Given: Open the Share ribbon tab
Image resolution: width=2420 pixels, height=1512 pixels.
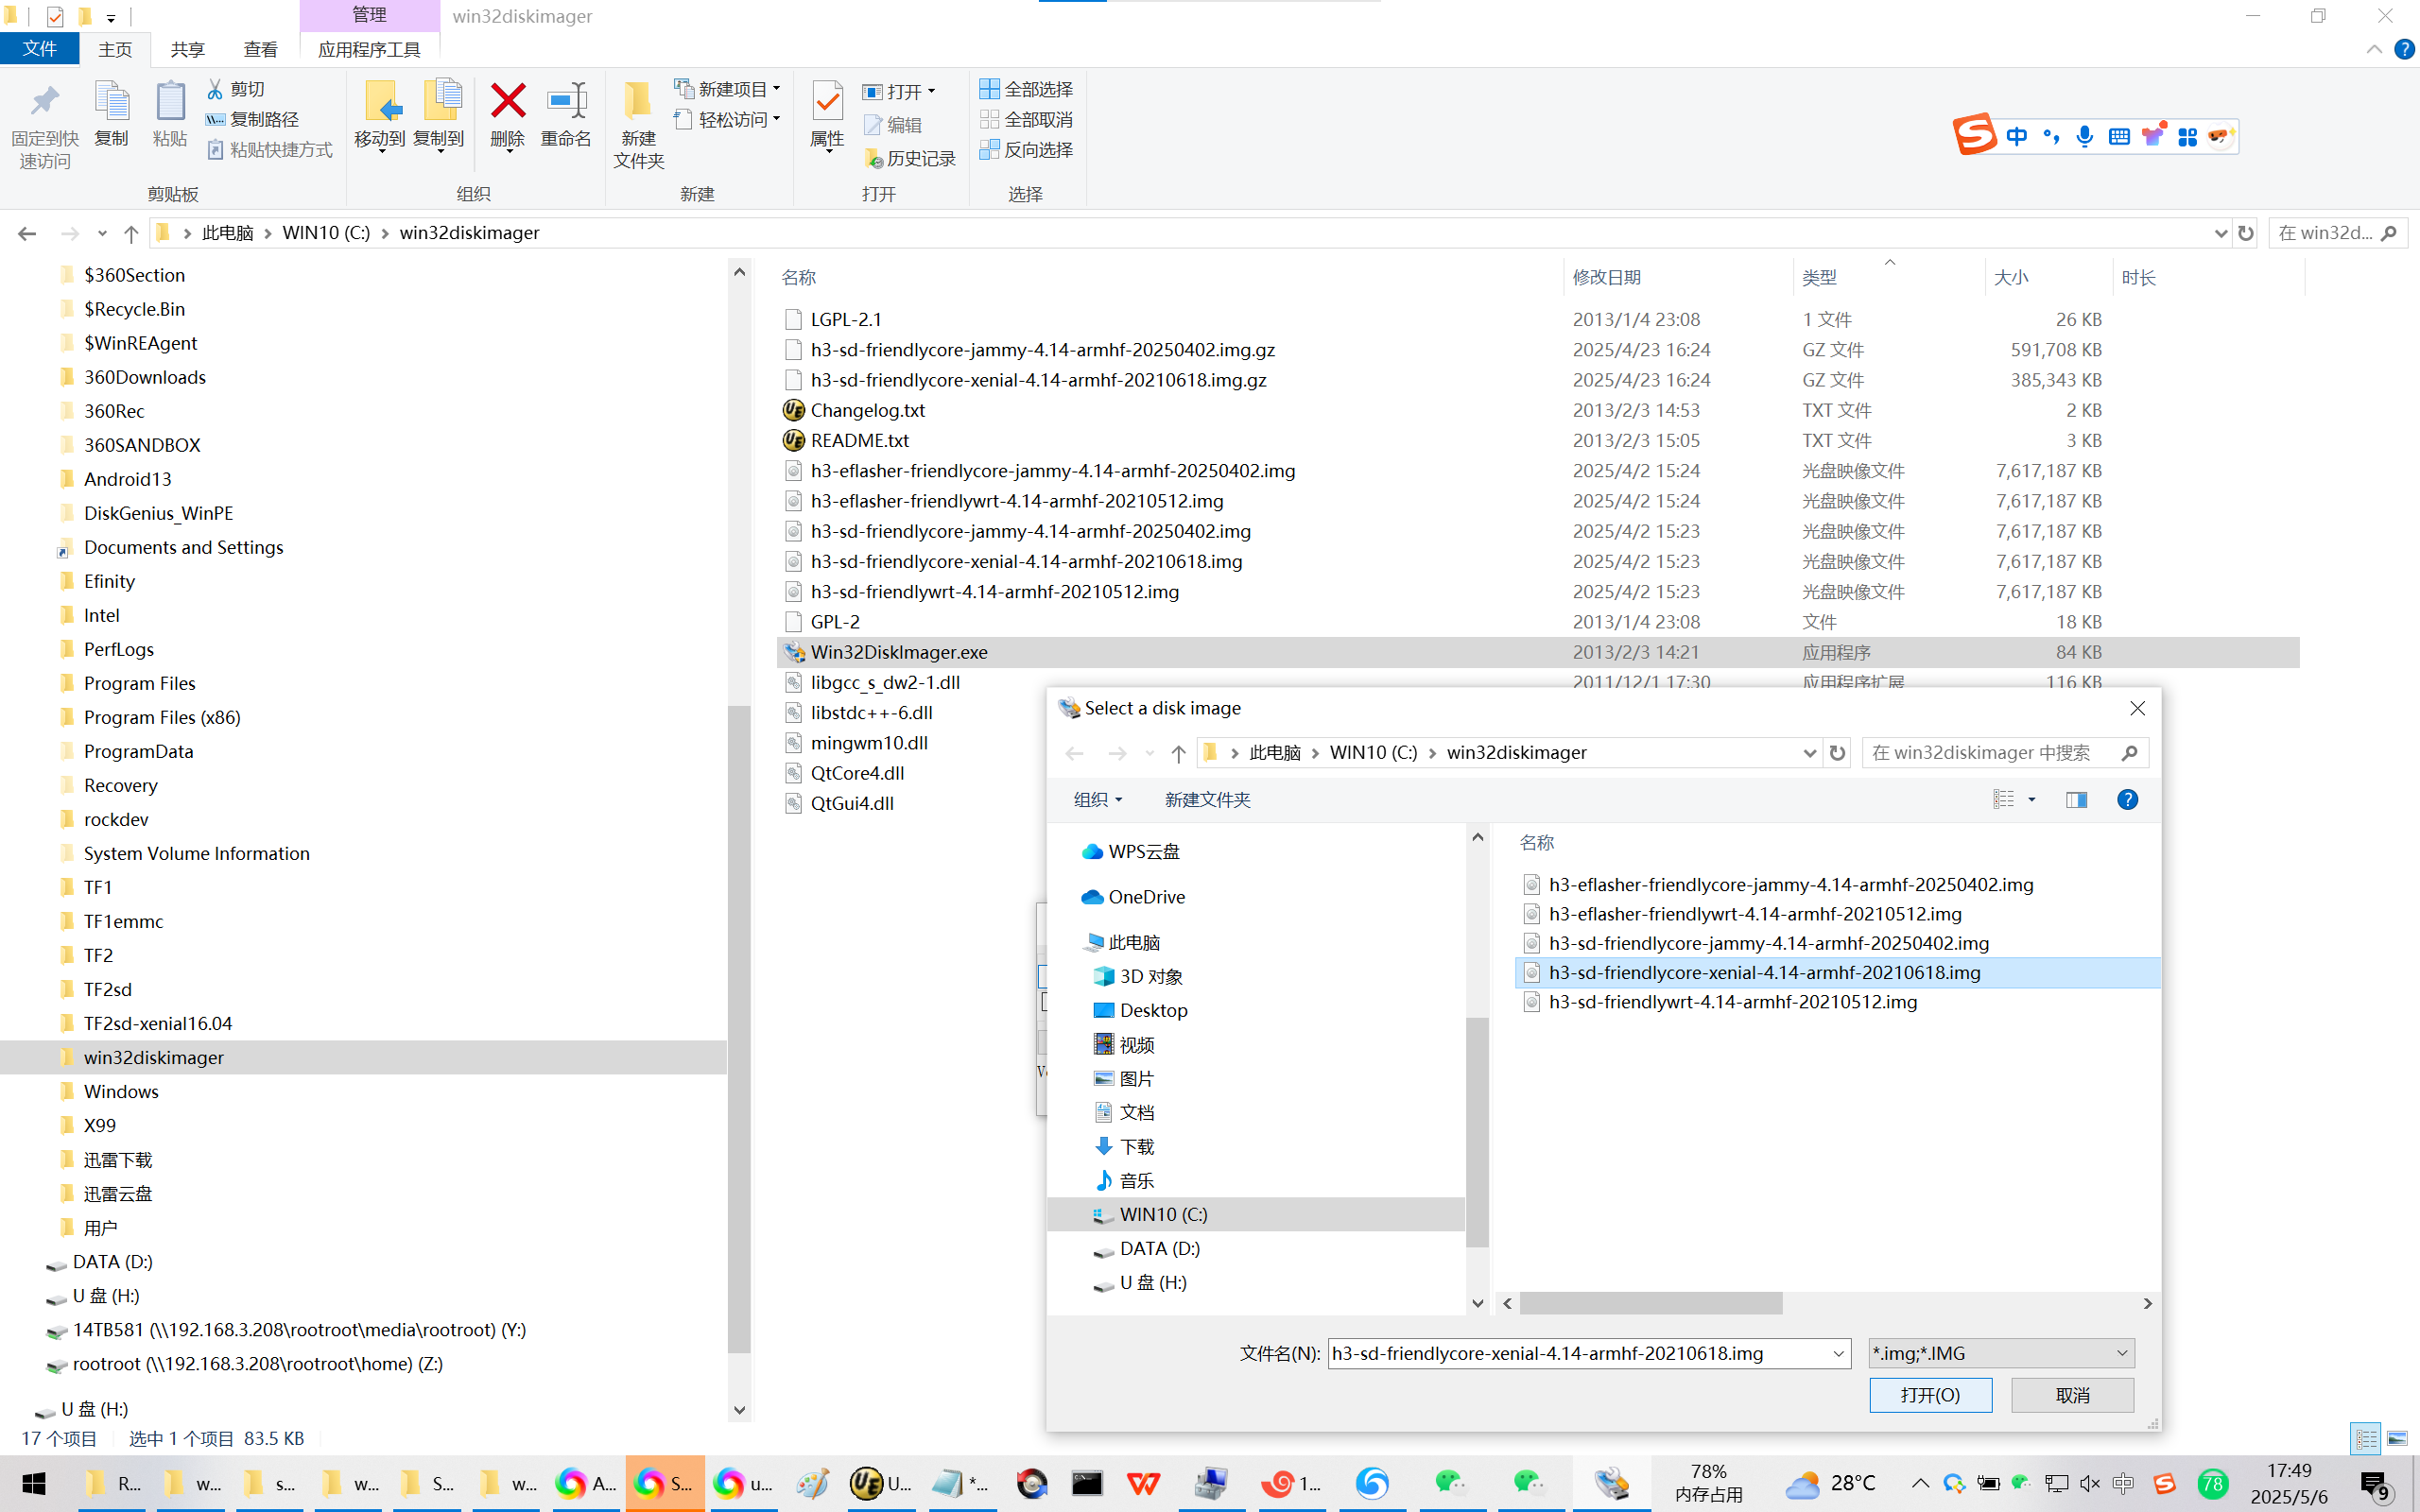Looking at the screenshot, I should point(187,49).
